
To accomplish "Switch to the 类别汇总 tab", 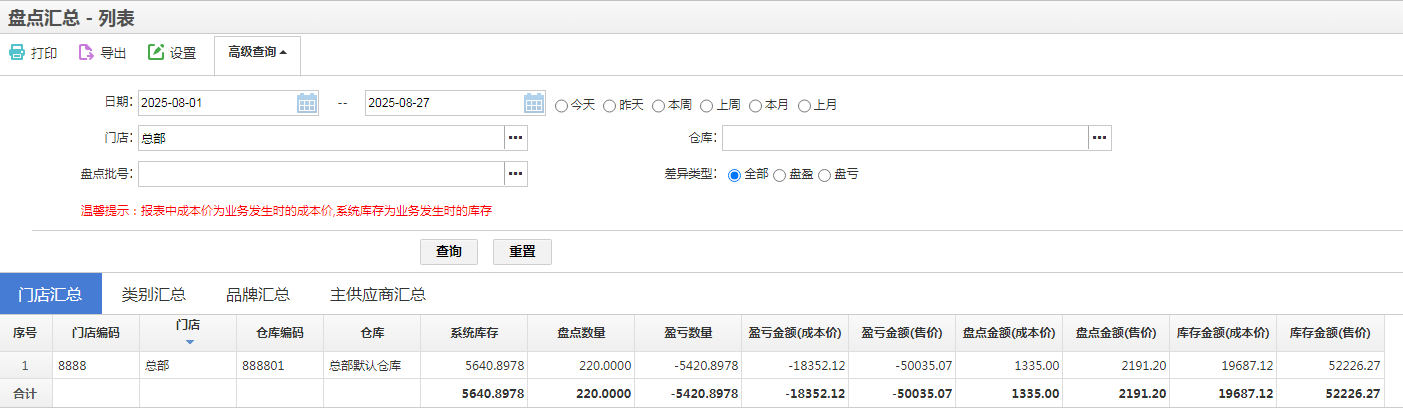I will (154, 294).
